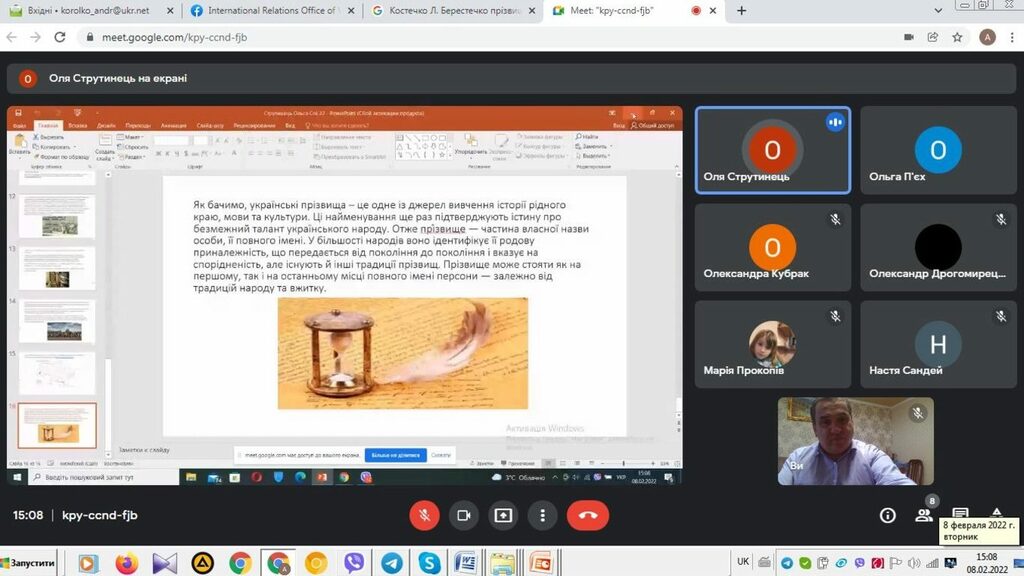Select Оля Струтинець participant tile

point(772,150)
